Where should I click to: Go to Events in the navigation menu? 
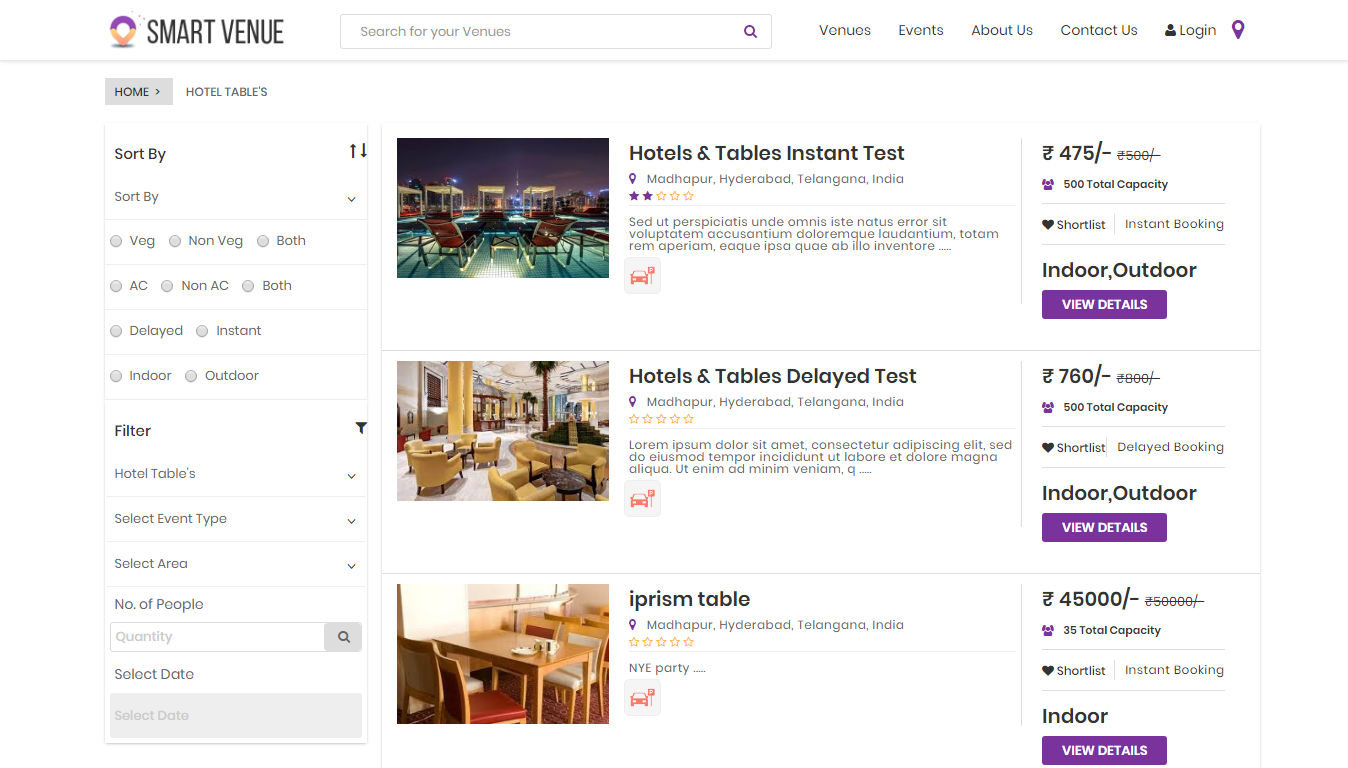[920, 30]
